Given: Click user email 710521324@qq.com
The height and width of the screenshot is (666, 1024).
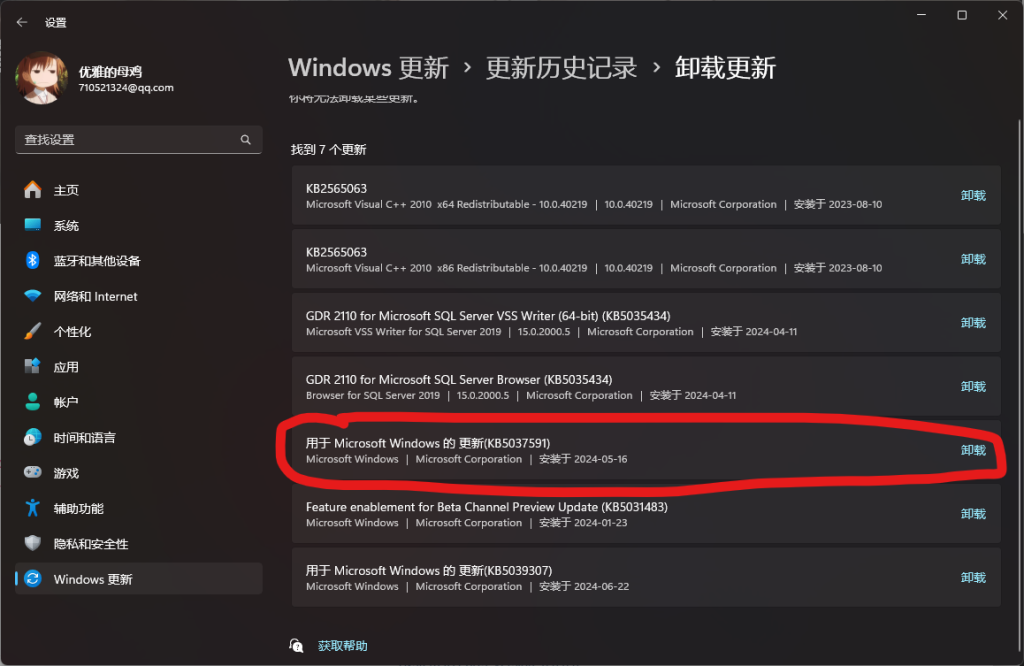Looking at the screenshot, I should coord(126,87).
